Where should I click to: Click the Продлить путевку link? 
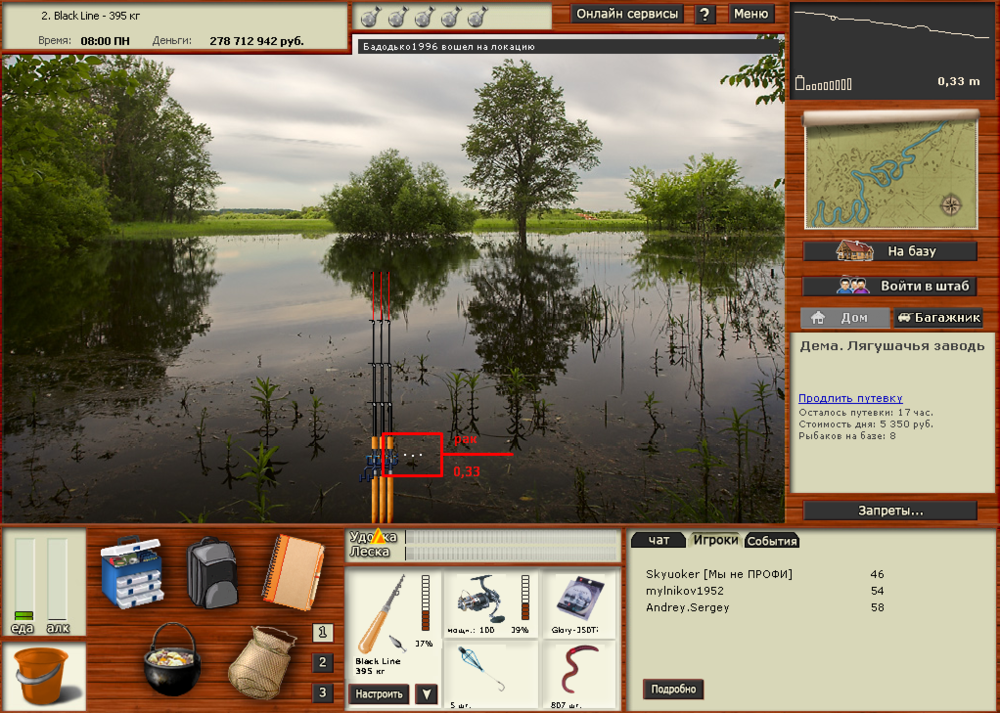pos(850,398)
